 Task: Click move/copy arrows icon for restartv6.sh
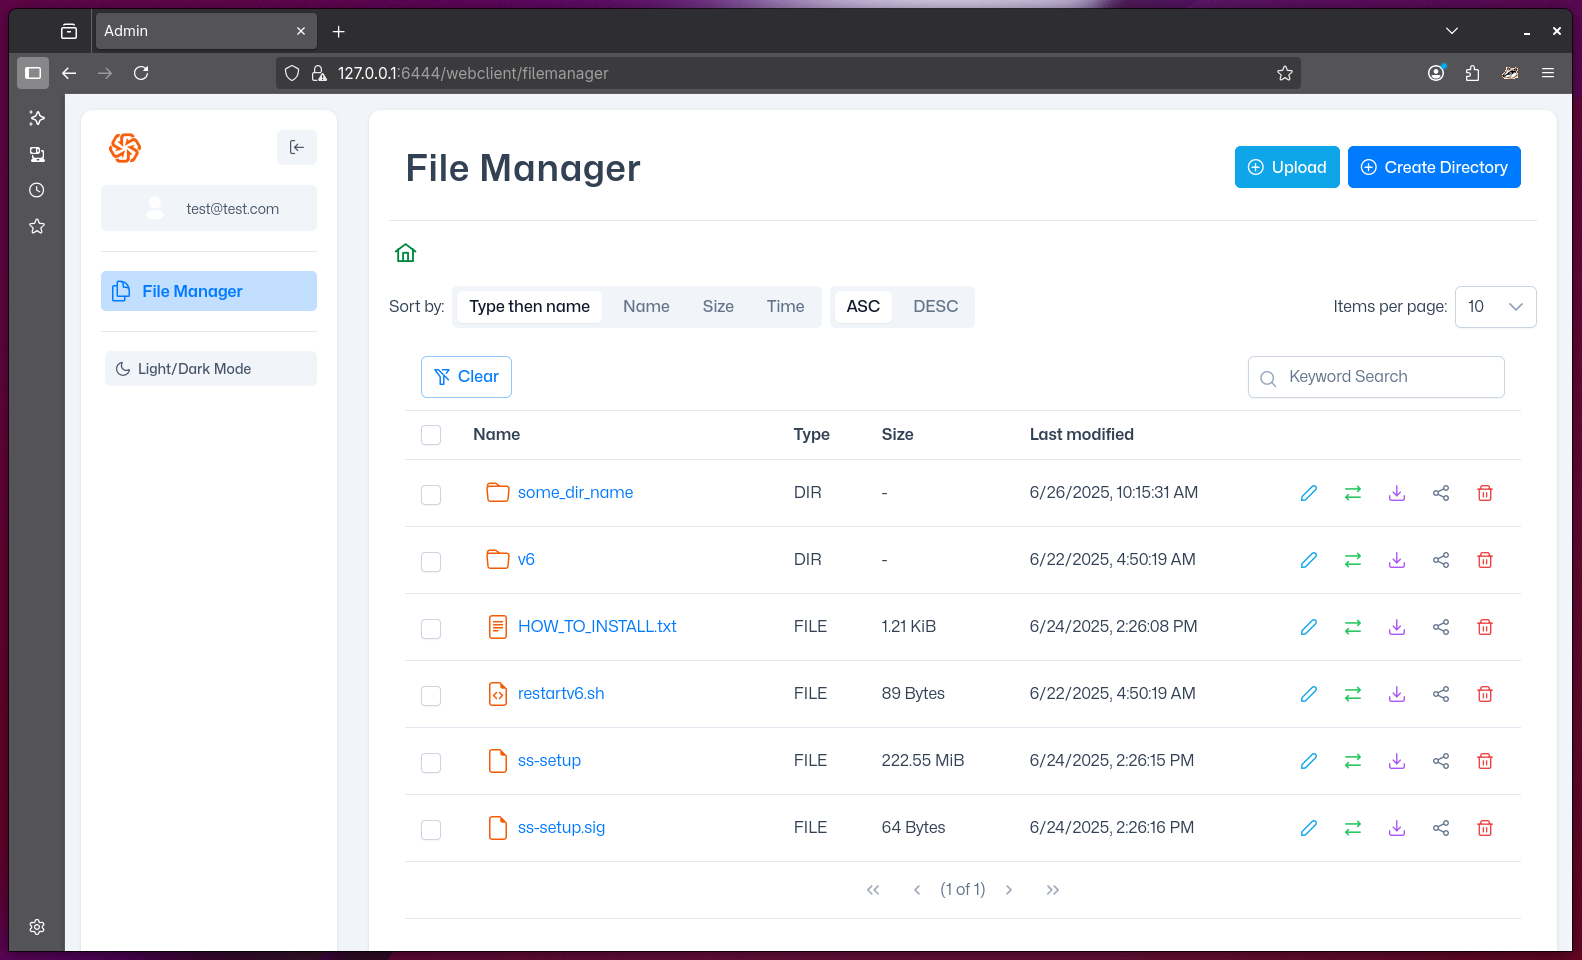pos(1352,694)
